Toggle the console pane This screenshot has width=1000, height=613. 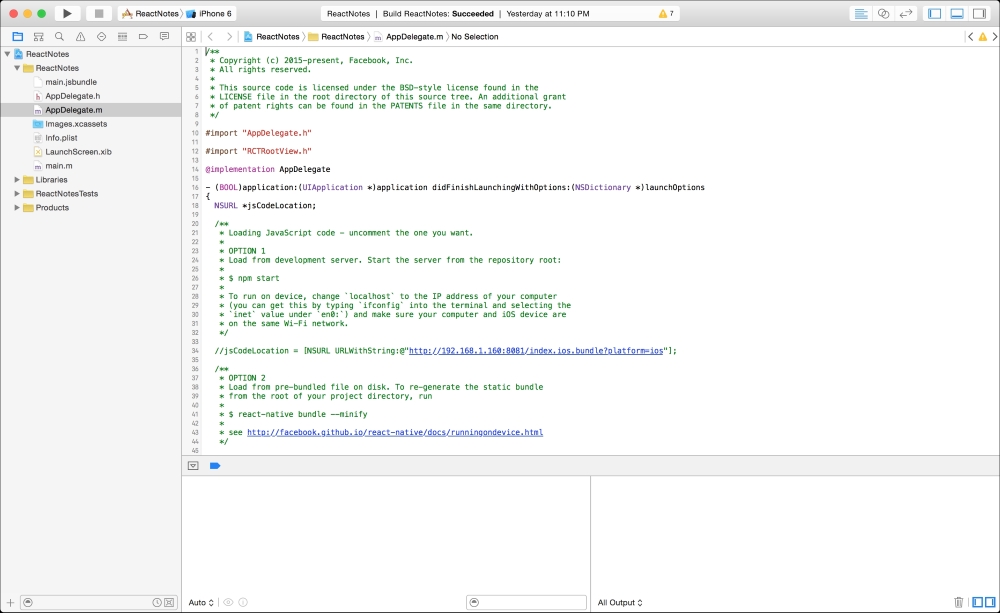point(990,602)
